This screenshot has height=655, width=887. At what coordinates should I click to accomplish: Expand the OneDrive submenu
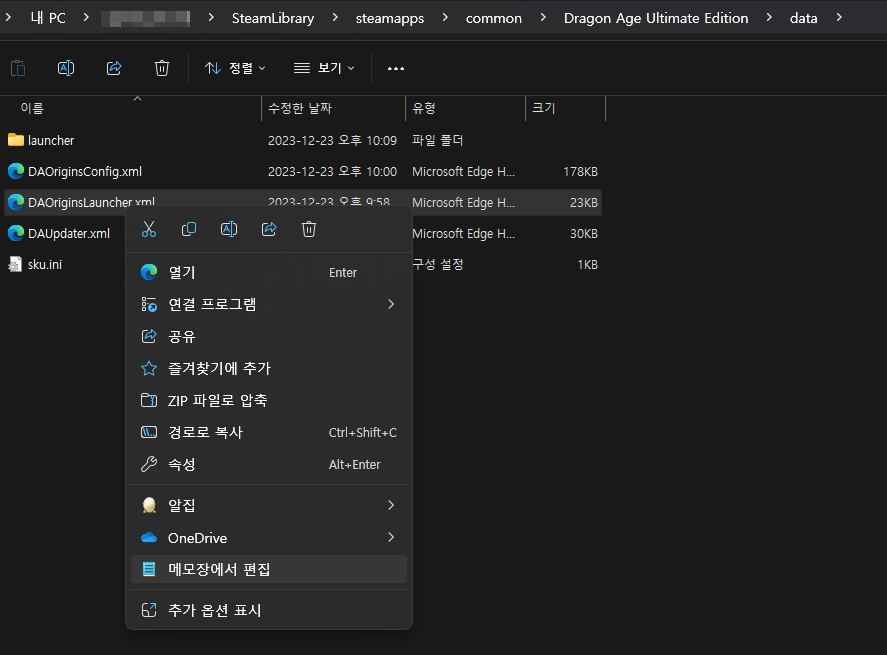[x=391, y=537]
